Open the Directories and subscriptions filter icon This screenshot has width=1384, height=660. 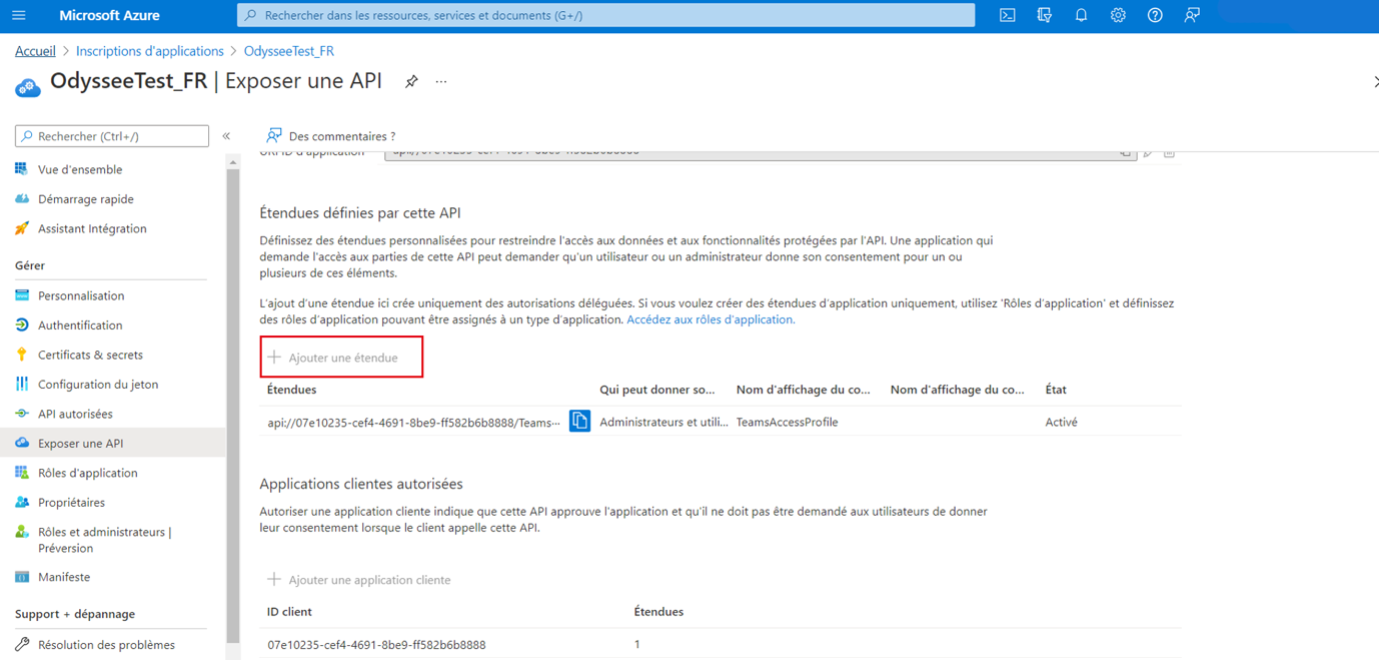click(1045, 15)
